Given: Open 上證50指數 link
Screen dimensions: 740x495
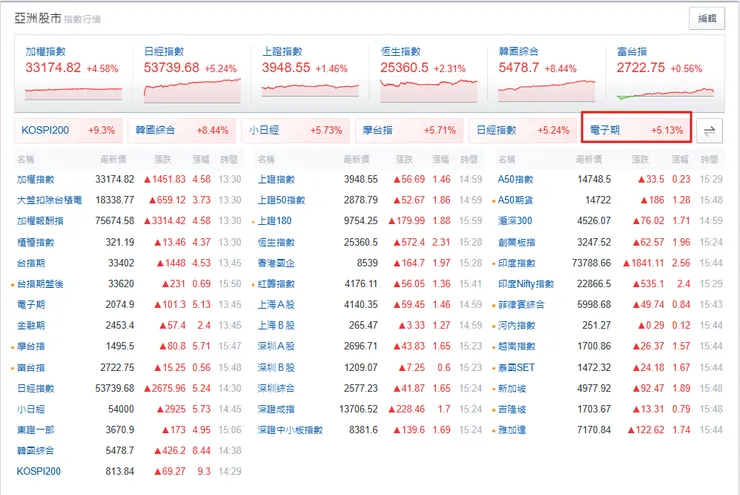Looking at the screenshot, I should [x=281, y=201].
